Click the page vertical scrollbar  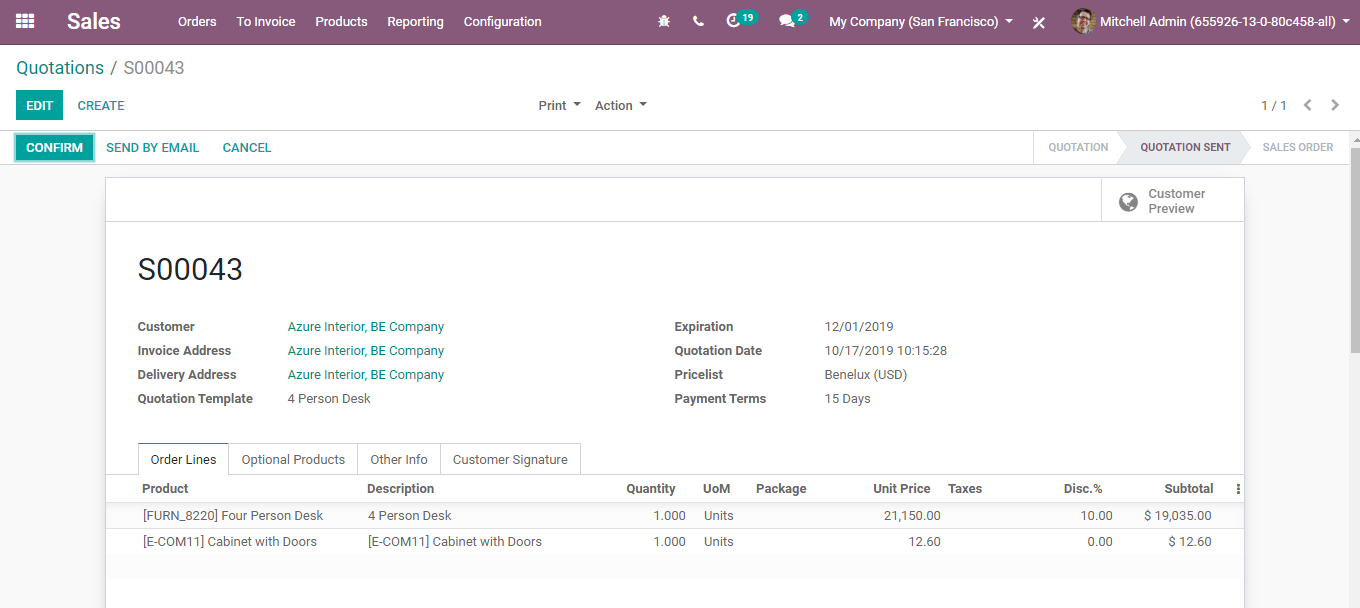(x=1355, y=250)
